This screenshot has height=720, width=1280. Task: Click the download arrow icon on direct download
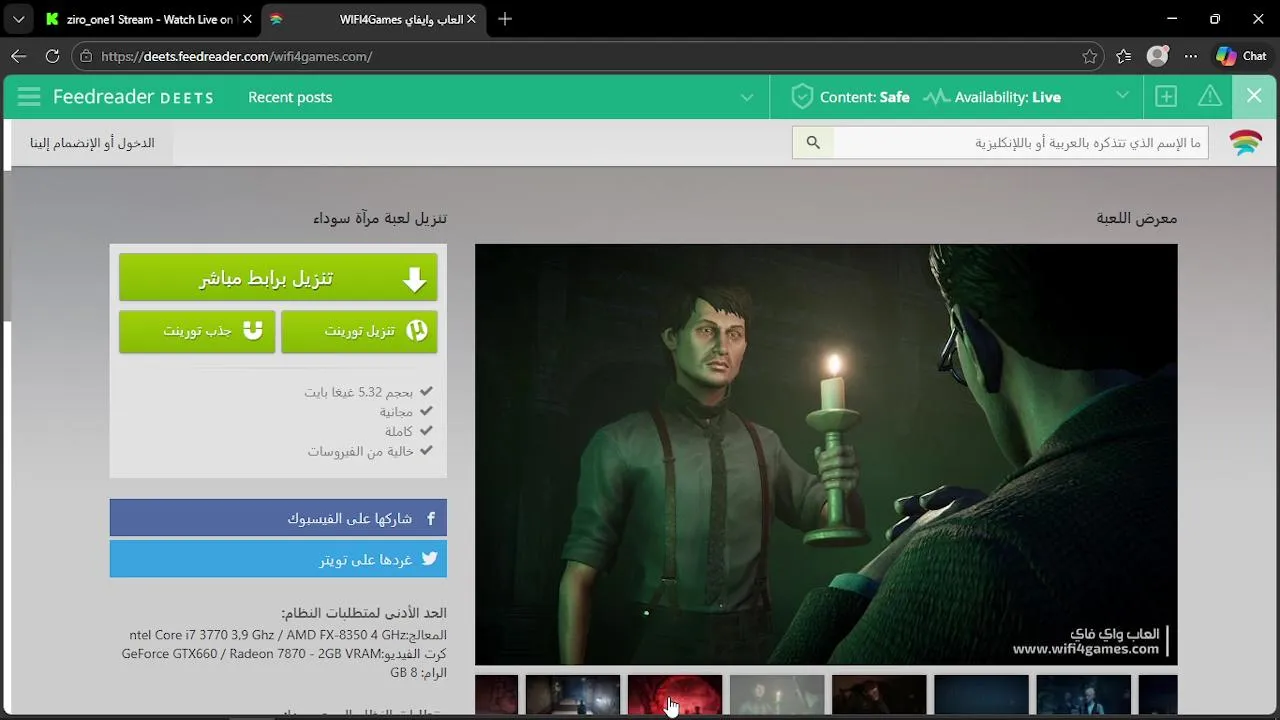coord(414,279)
